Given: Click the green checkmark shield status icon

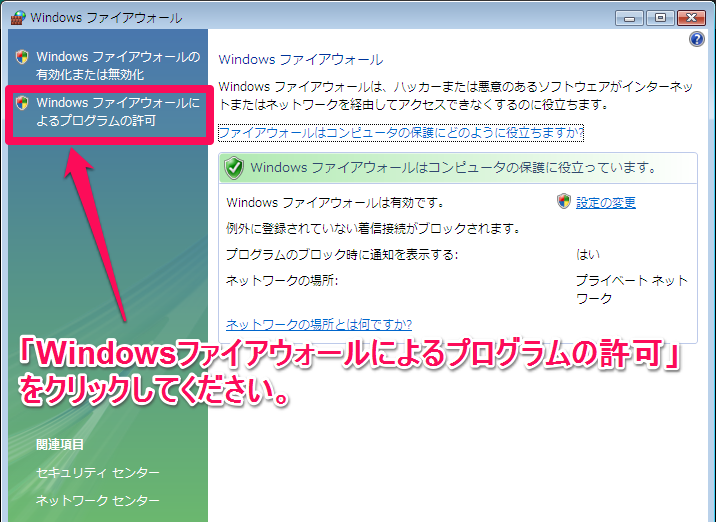Looking at the screenshot, I should click(x=234, y=168).
